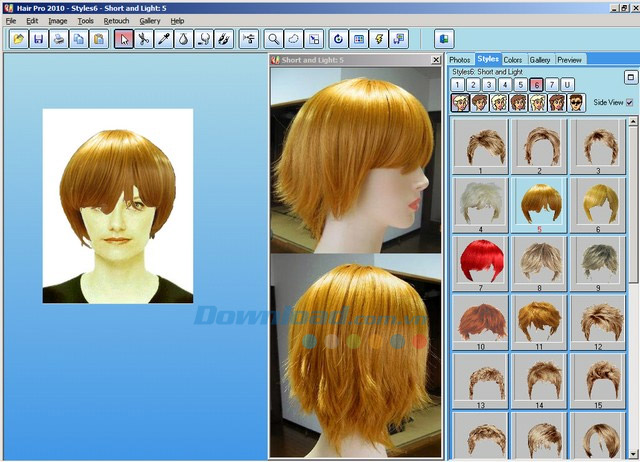Viewport: 640px width, 462px height.
Task: Click the active Styles tab
Action: tap(488, 59)
